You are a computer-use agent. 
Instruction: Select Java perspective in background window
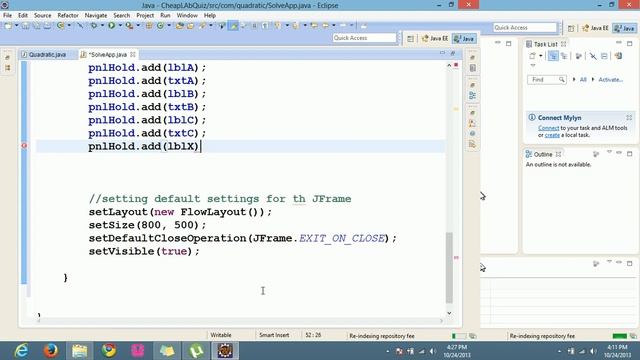pos(625,28)
